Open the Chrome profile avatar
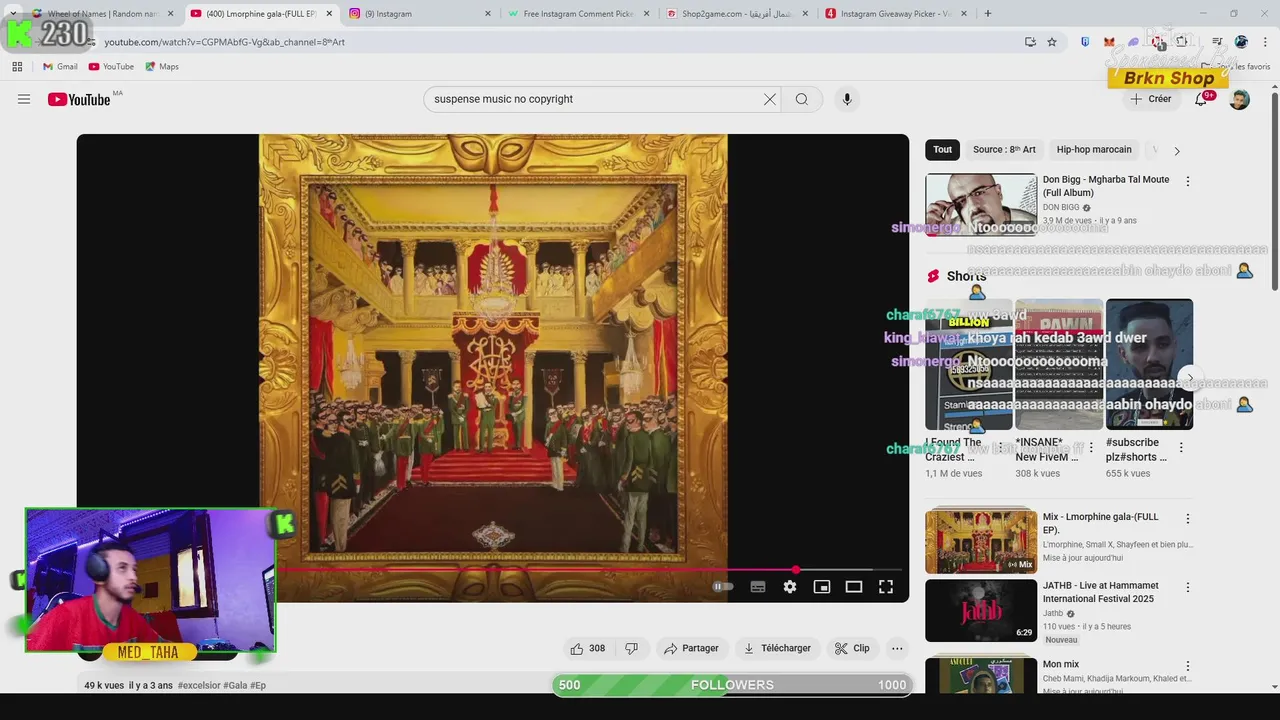The image size is (1280, 720). [x=1241, y=42]
